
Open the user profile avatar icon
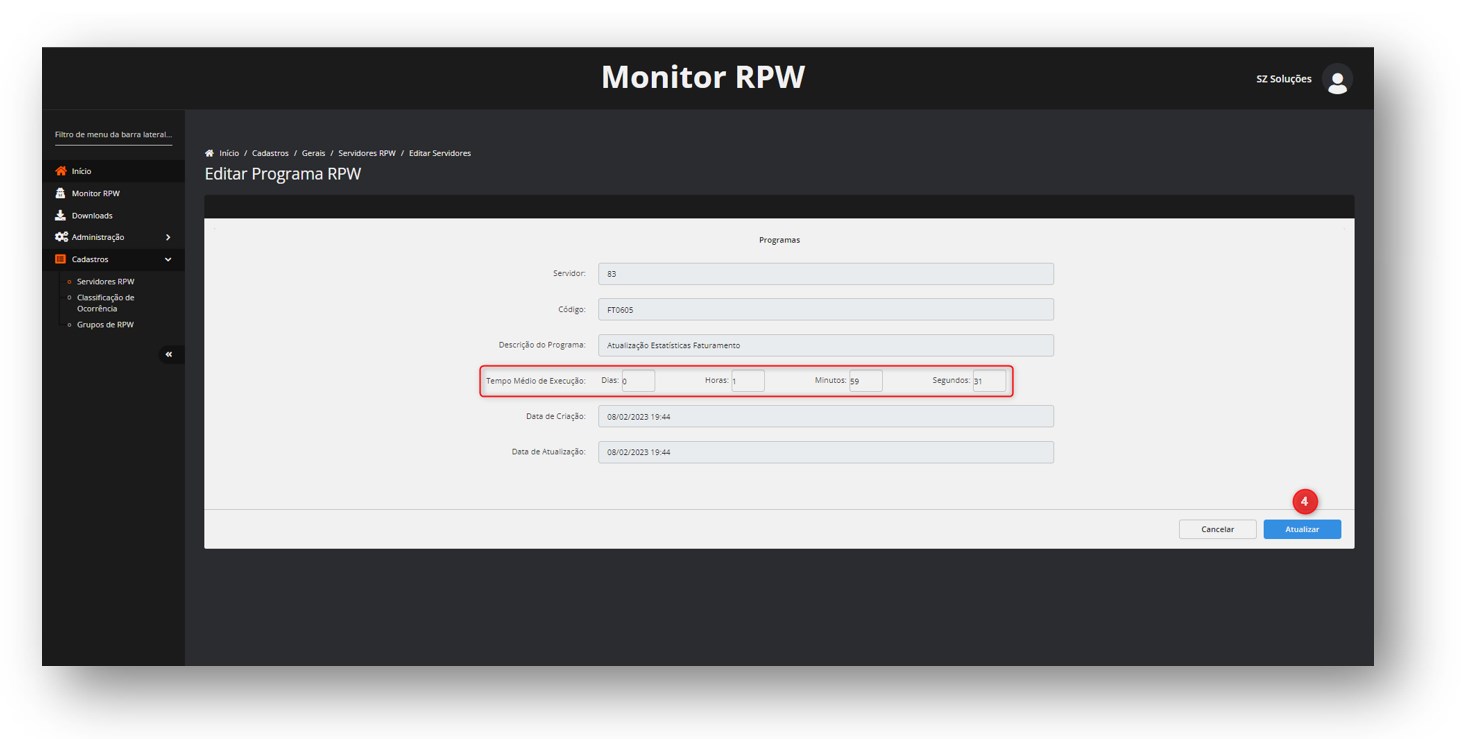1336,79
